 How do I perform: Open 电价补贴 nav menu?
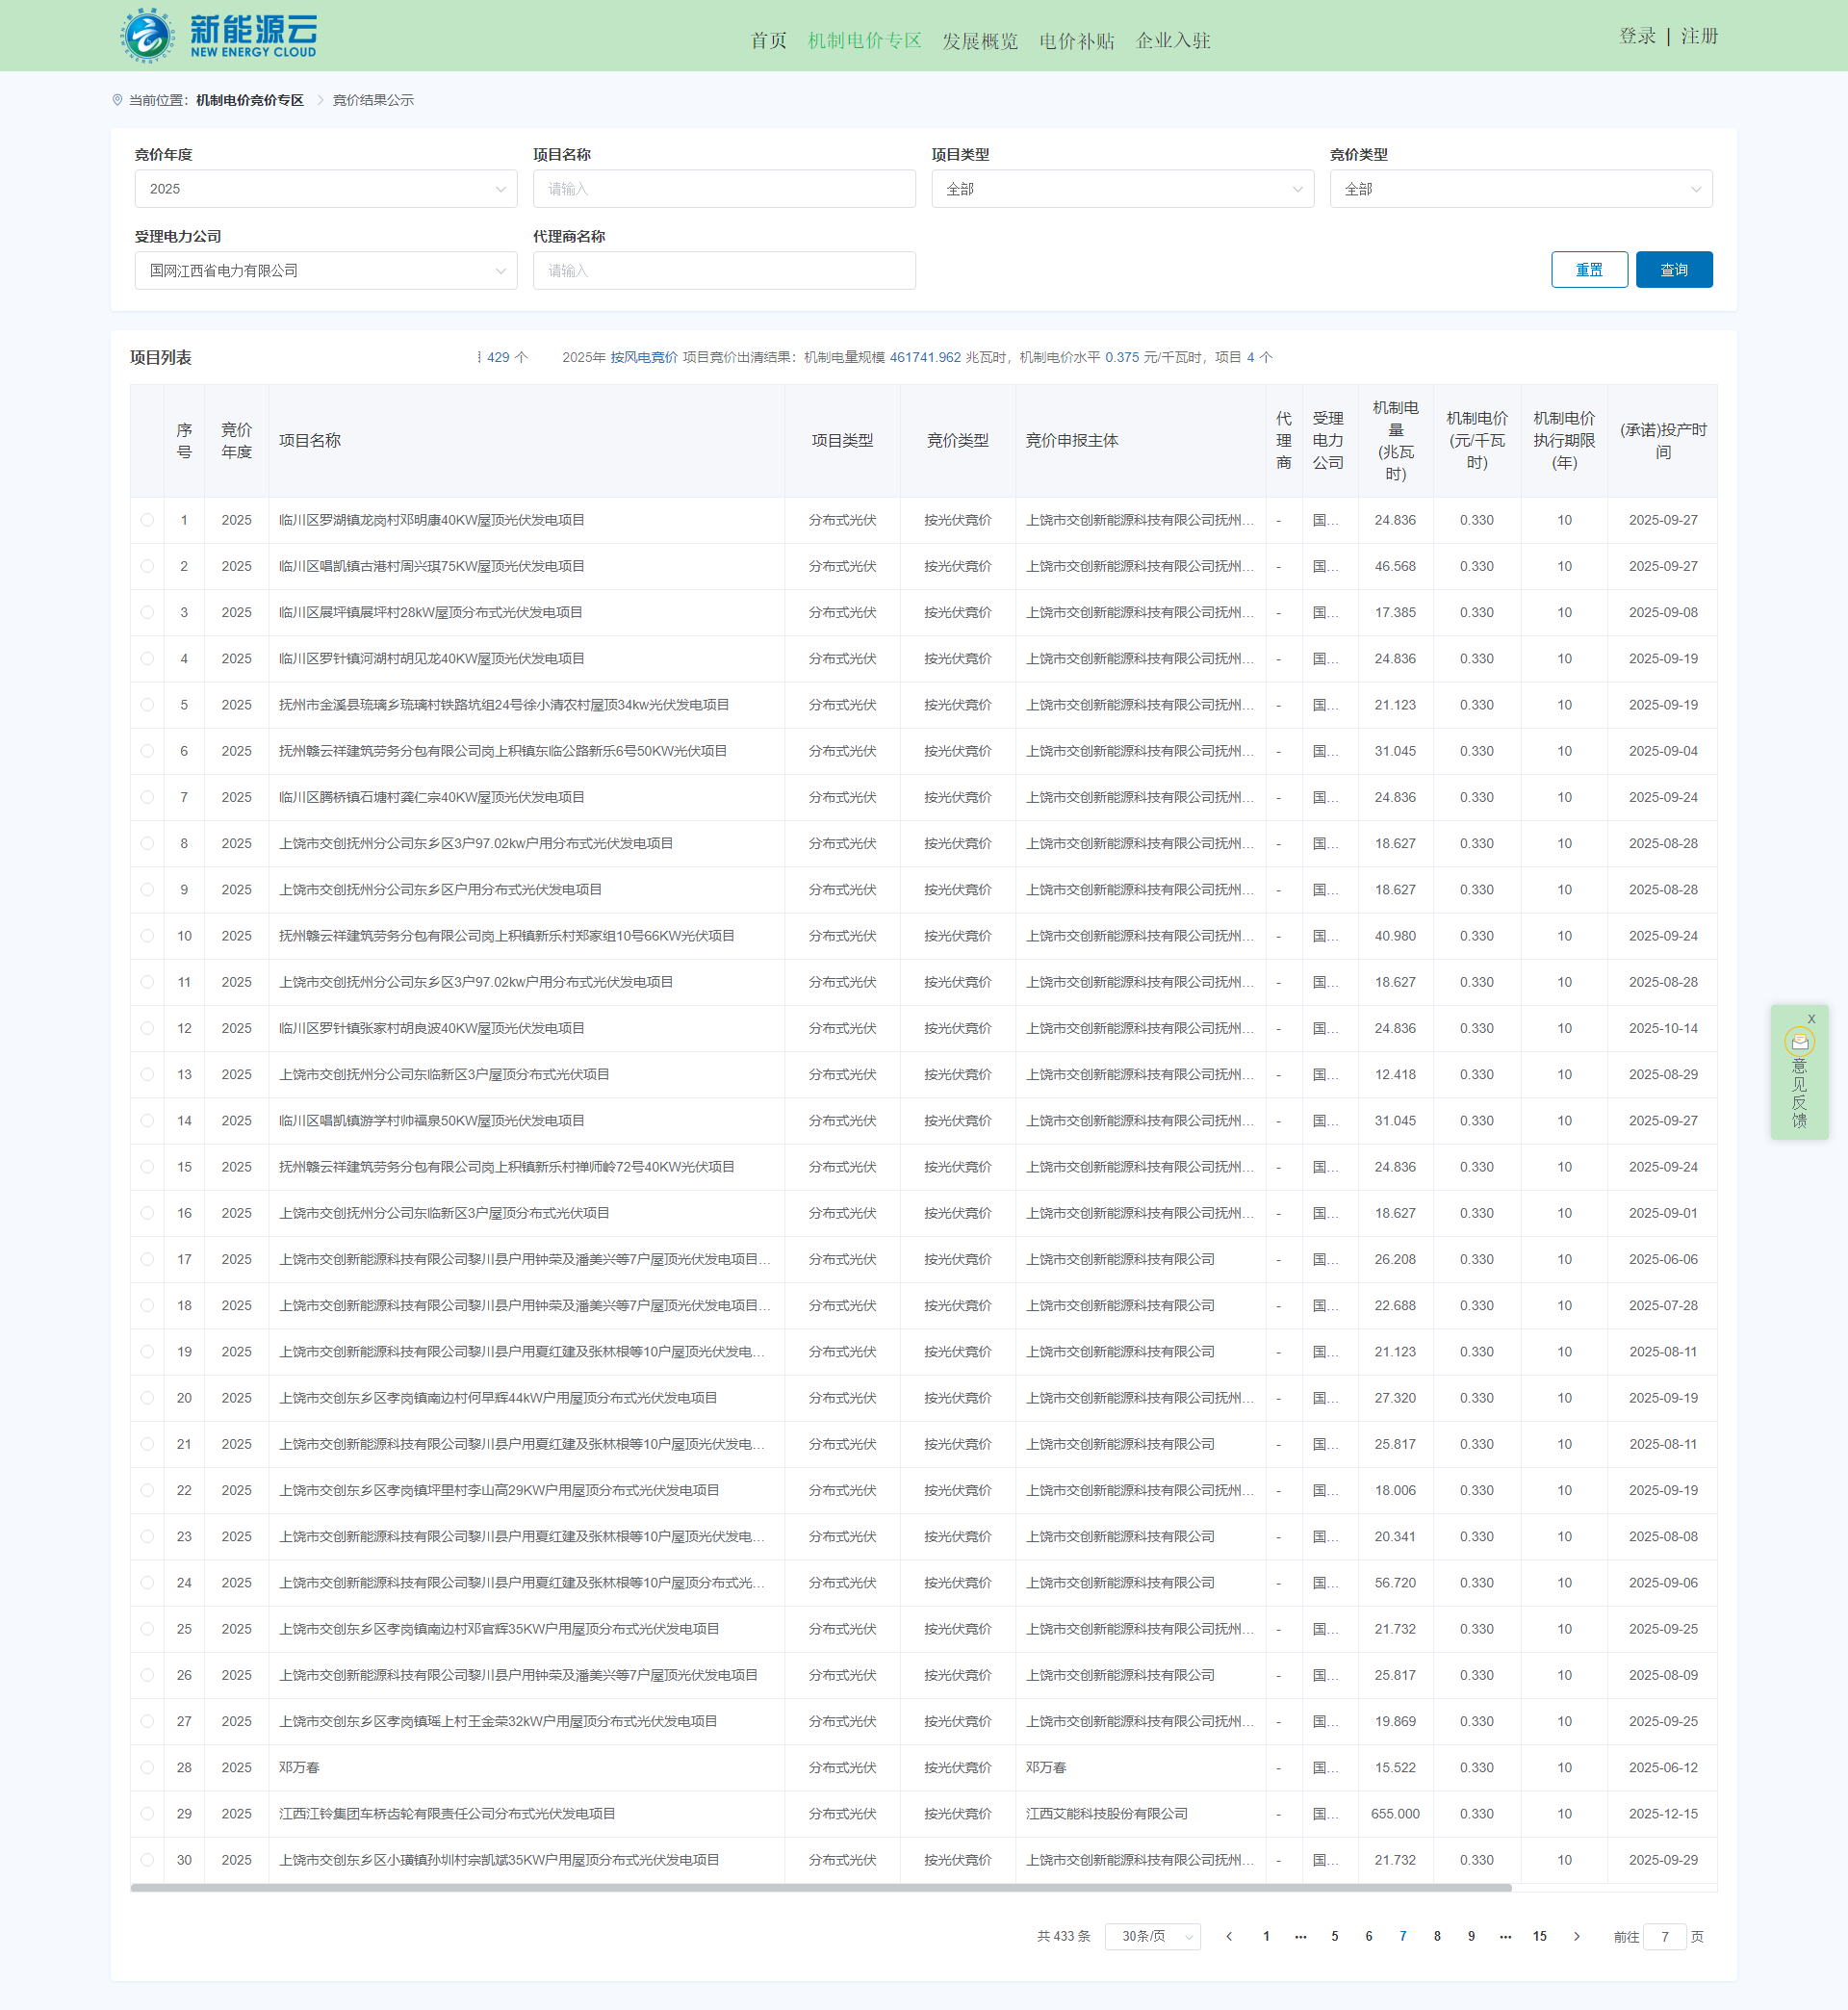[x=1076, y=41]
